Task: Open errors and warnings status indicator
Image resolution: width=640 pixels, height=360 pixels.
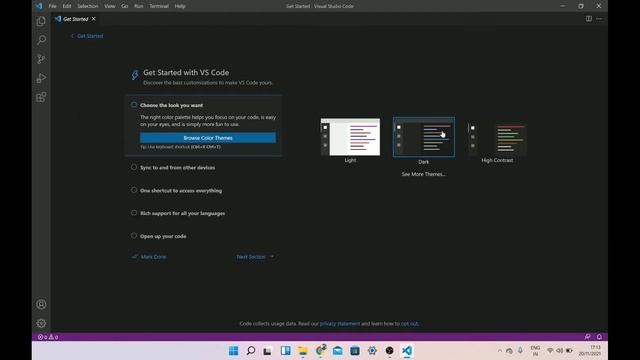Action: [48, 337]
